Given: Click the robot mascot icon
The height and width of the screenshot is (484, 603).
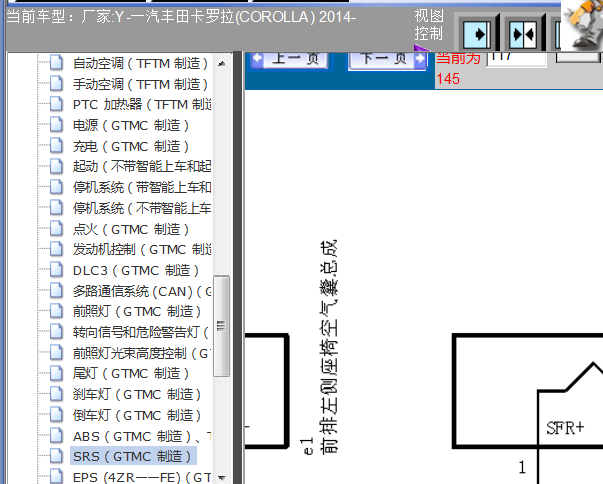Looking at the screenshot, I should 582,25.
